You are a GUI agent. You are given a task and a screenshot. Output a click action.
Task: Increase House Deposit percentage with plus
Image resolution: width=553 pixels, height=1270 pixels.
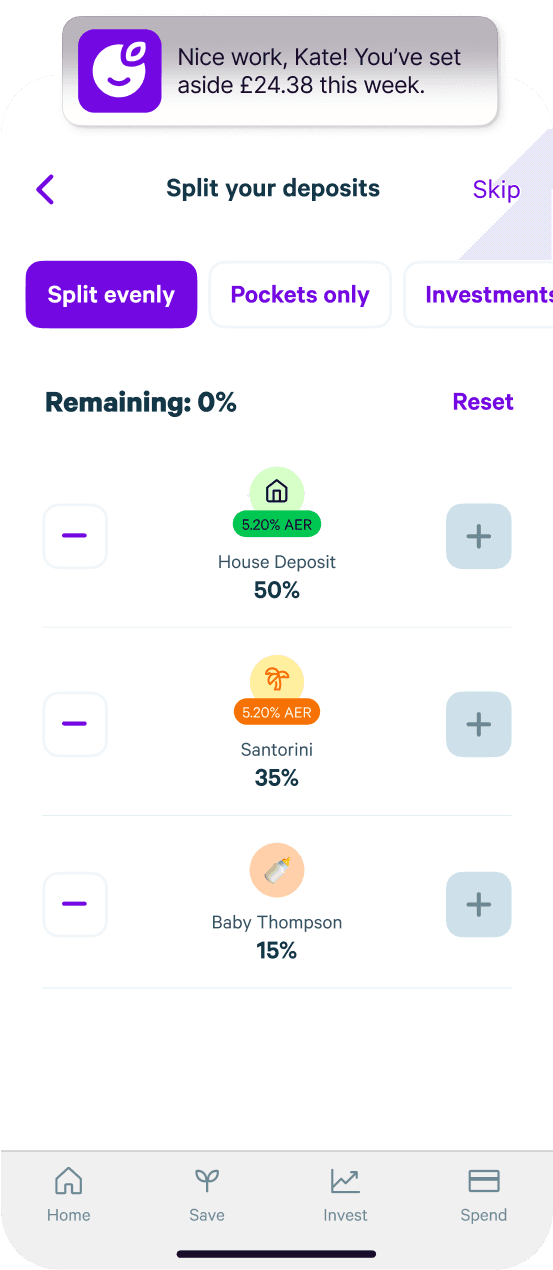pos(479,536)
